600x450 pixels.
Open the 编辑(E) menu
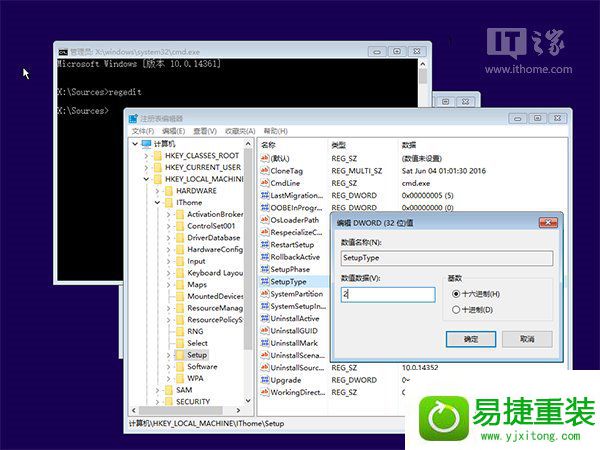coord(173,131)
